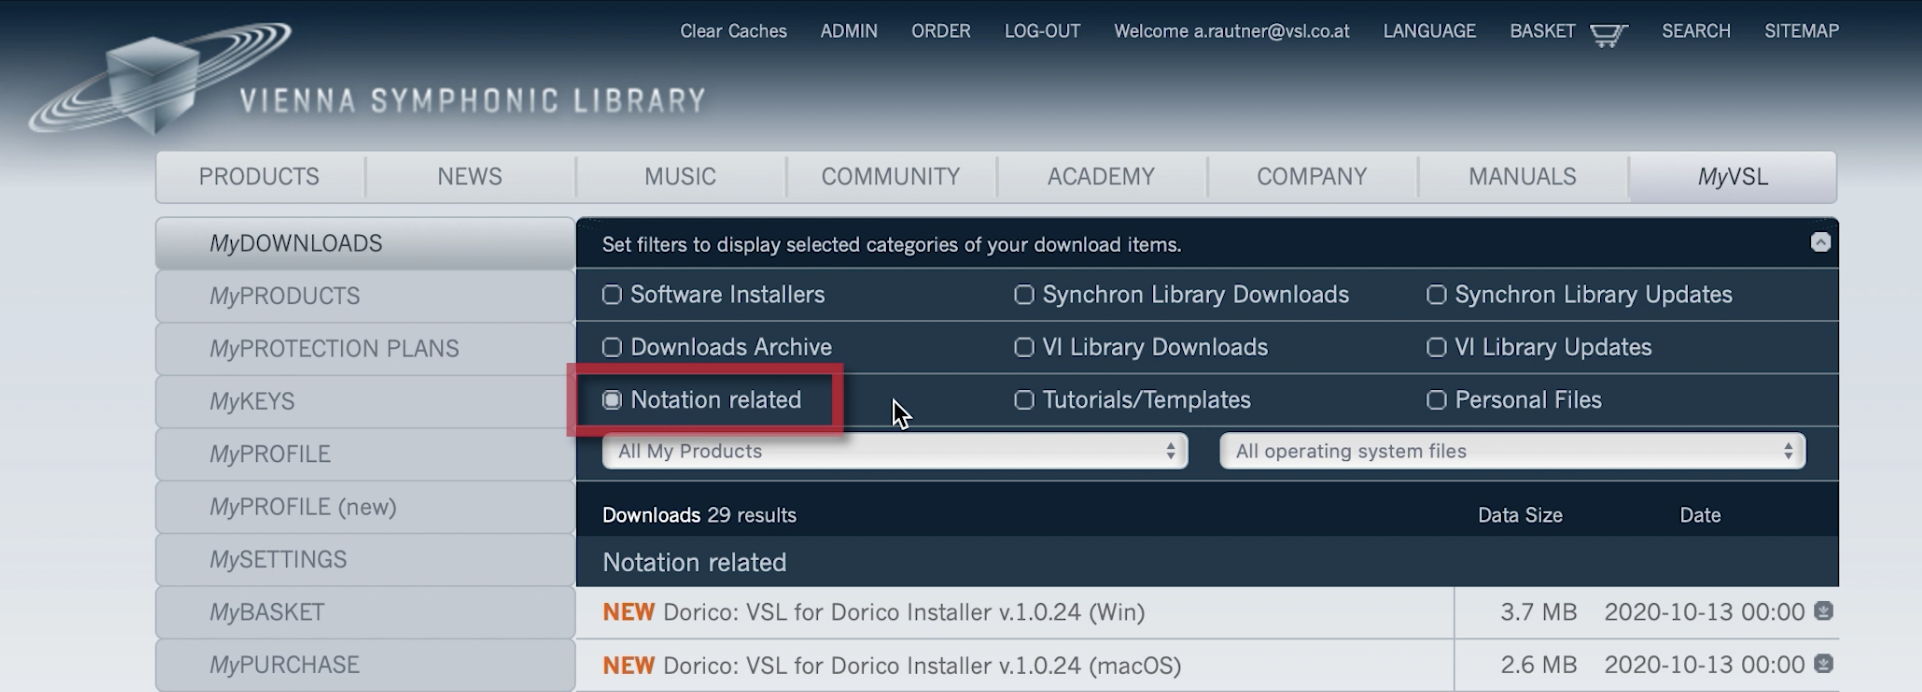
Task: Click the ORDER link in the header
Action: click(941, 31)
